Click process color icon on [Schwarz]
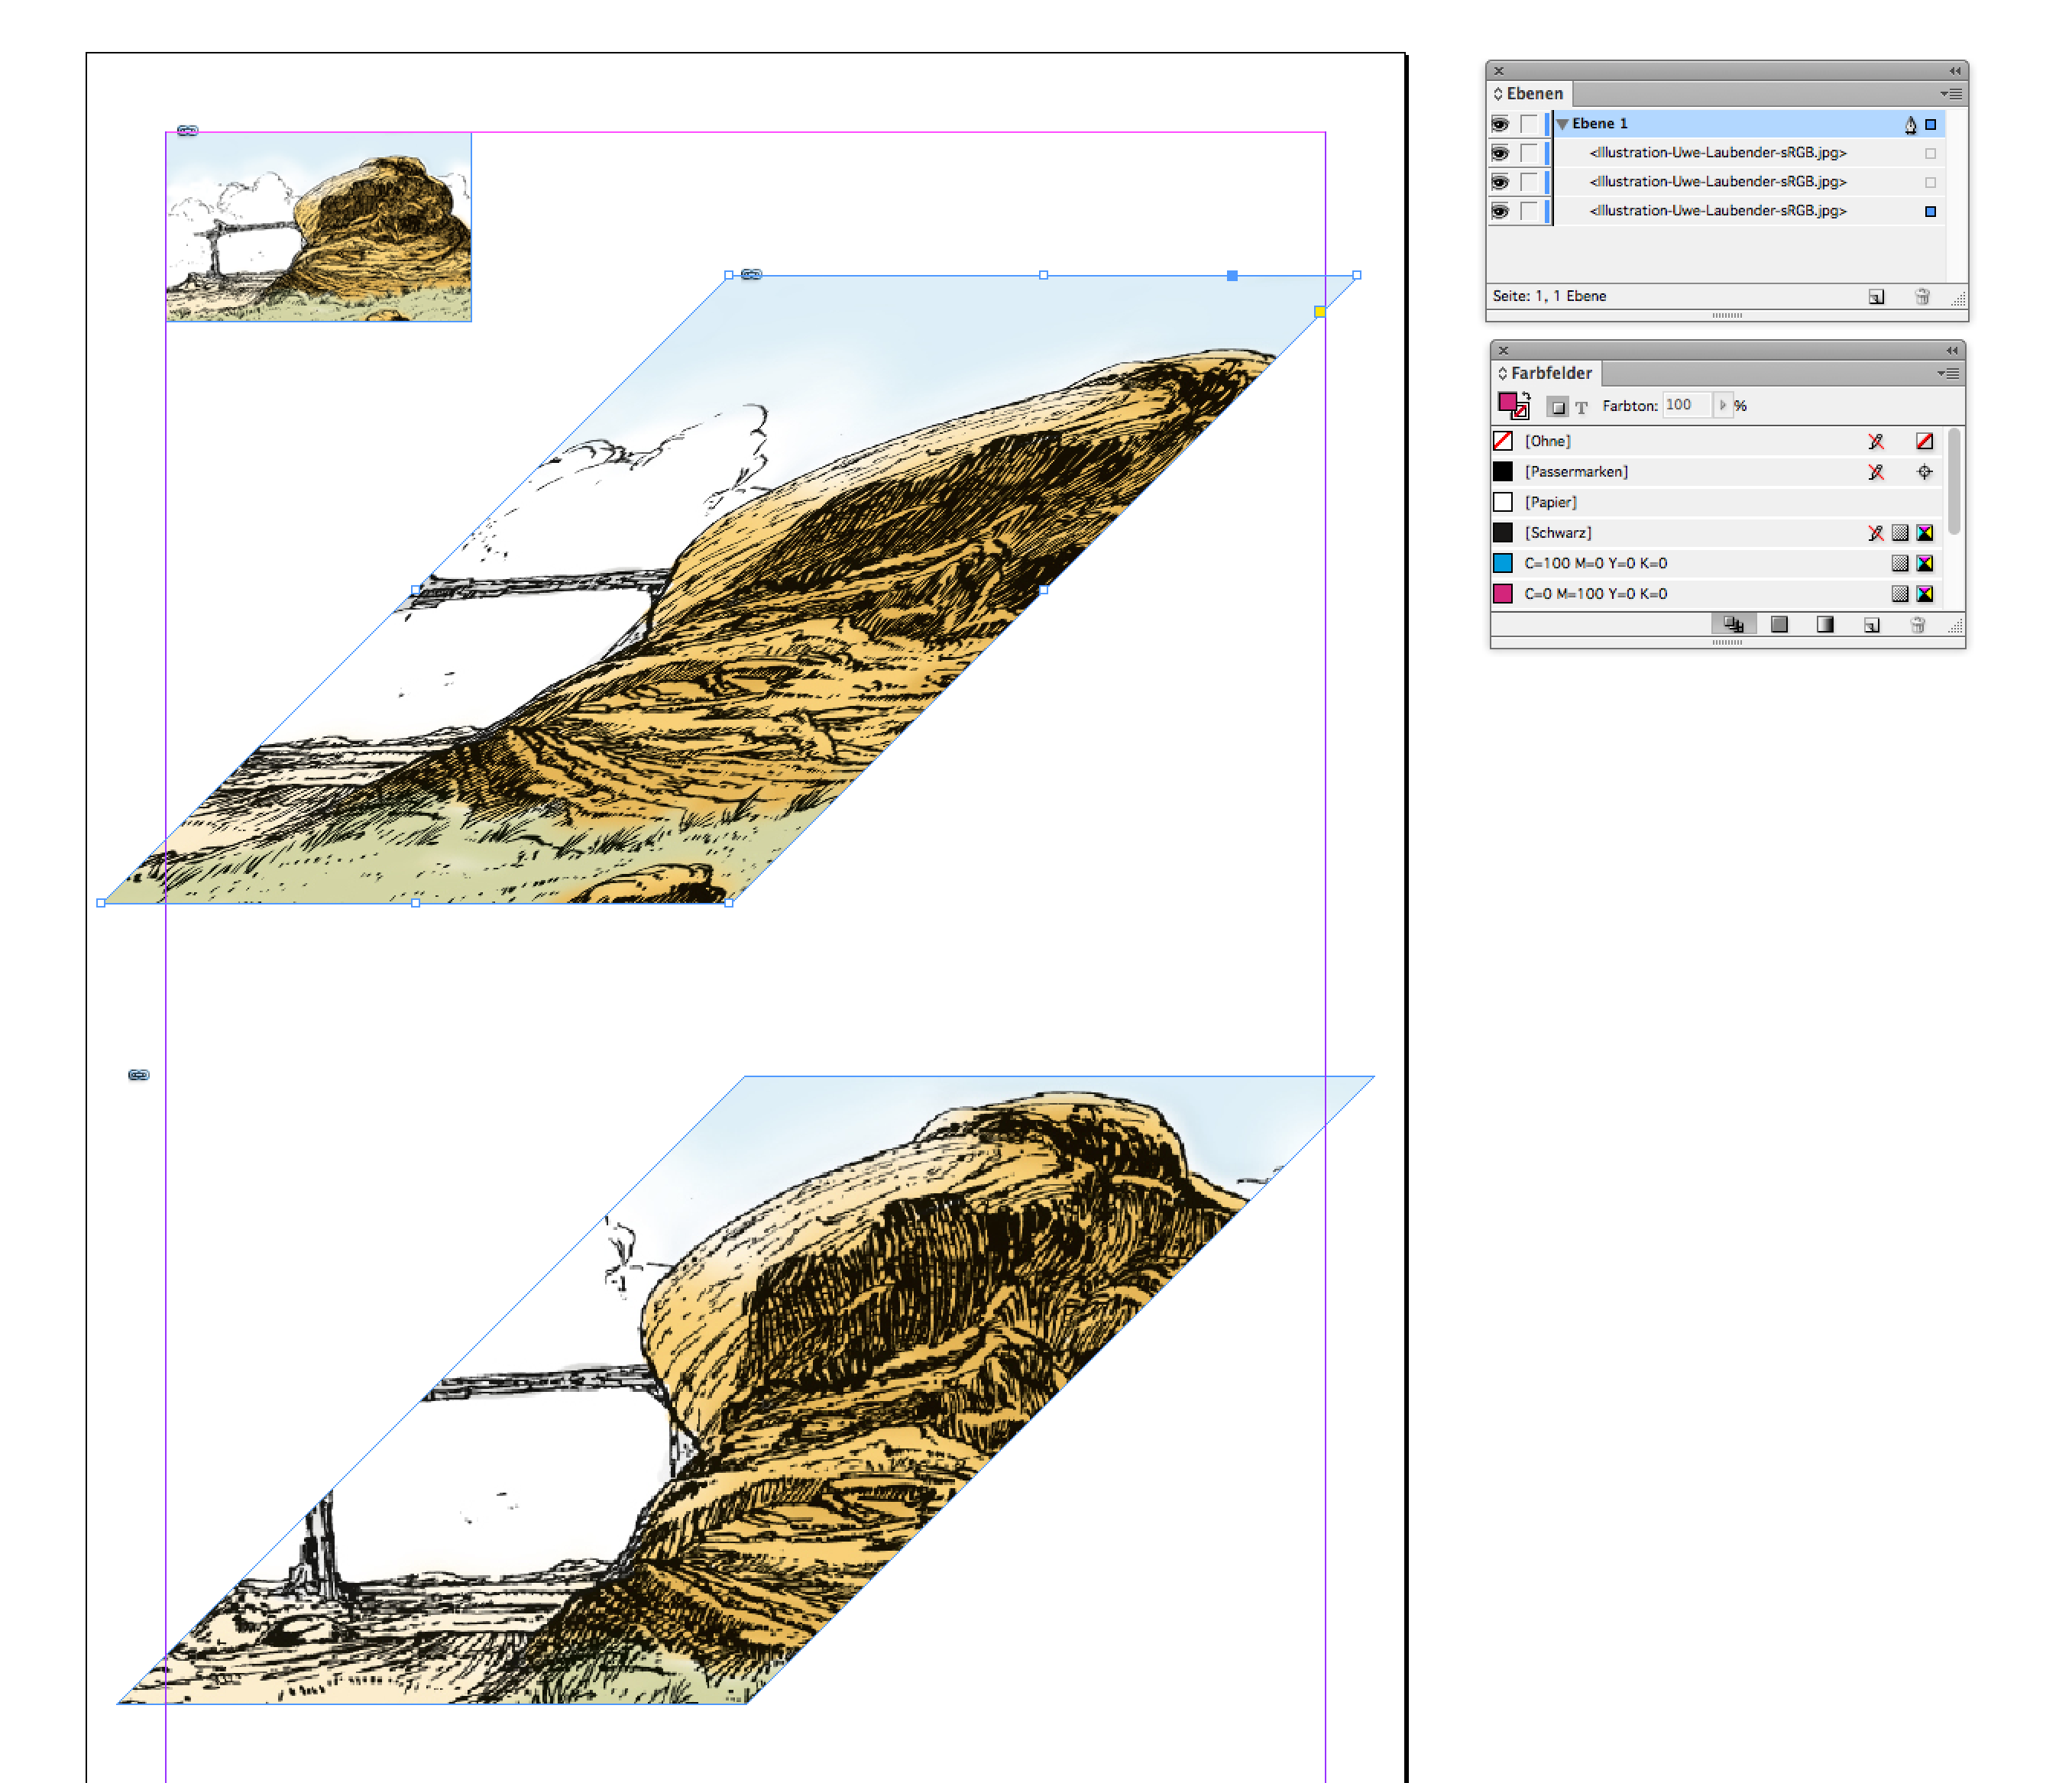 pyautogui.click(x=1900, y=533)
